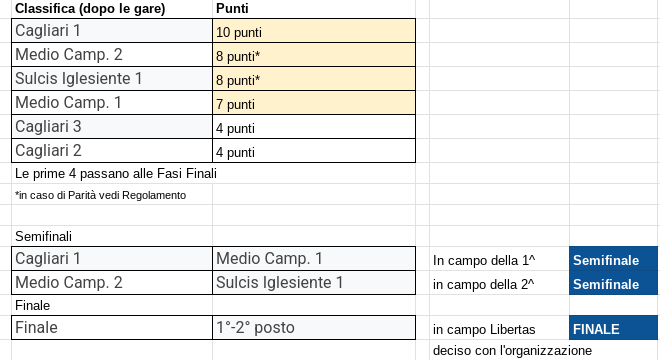The height and width of the screenshot is (360, 660).
Task: Click the first blue Semifinale cell
Action: pos(613,260)
